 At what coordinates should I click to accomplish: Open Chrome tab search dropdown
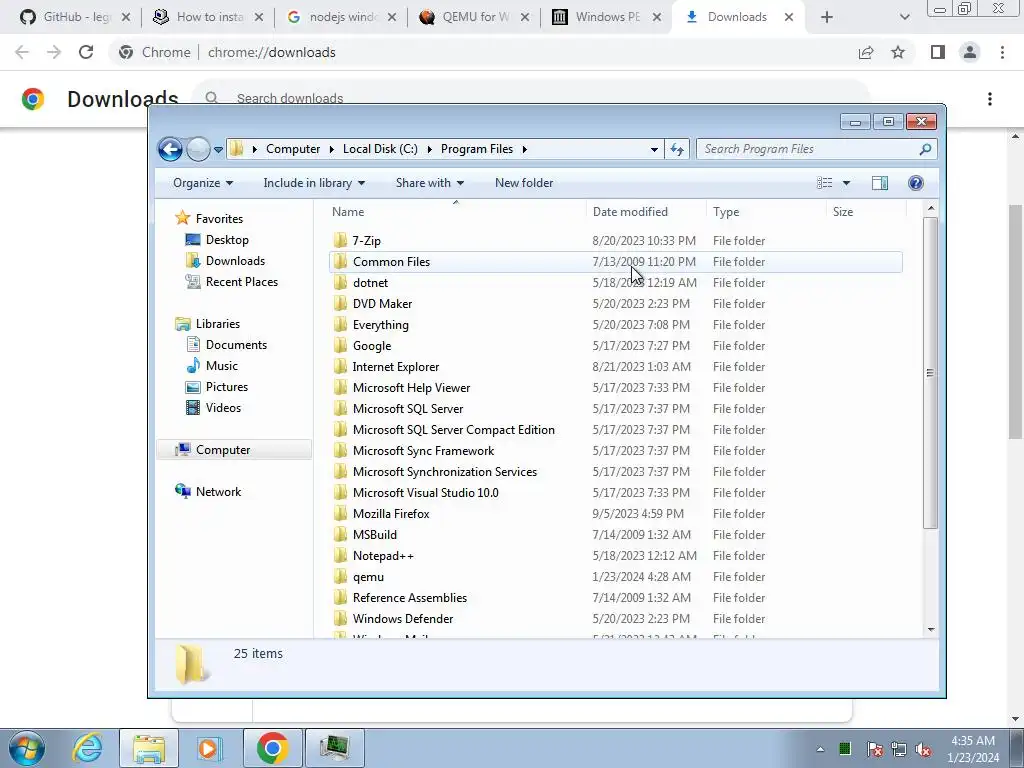pyautogui.click(x=904, y=17)
